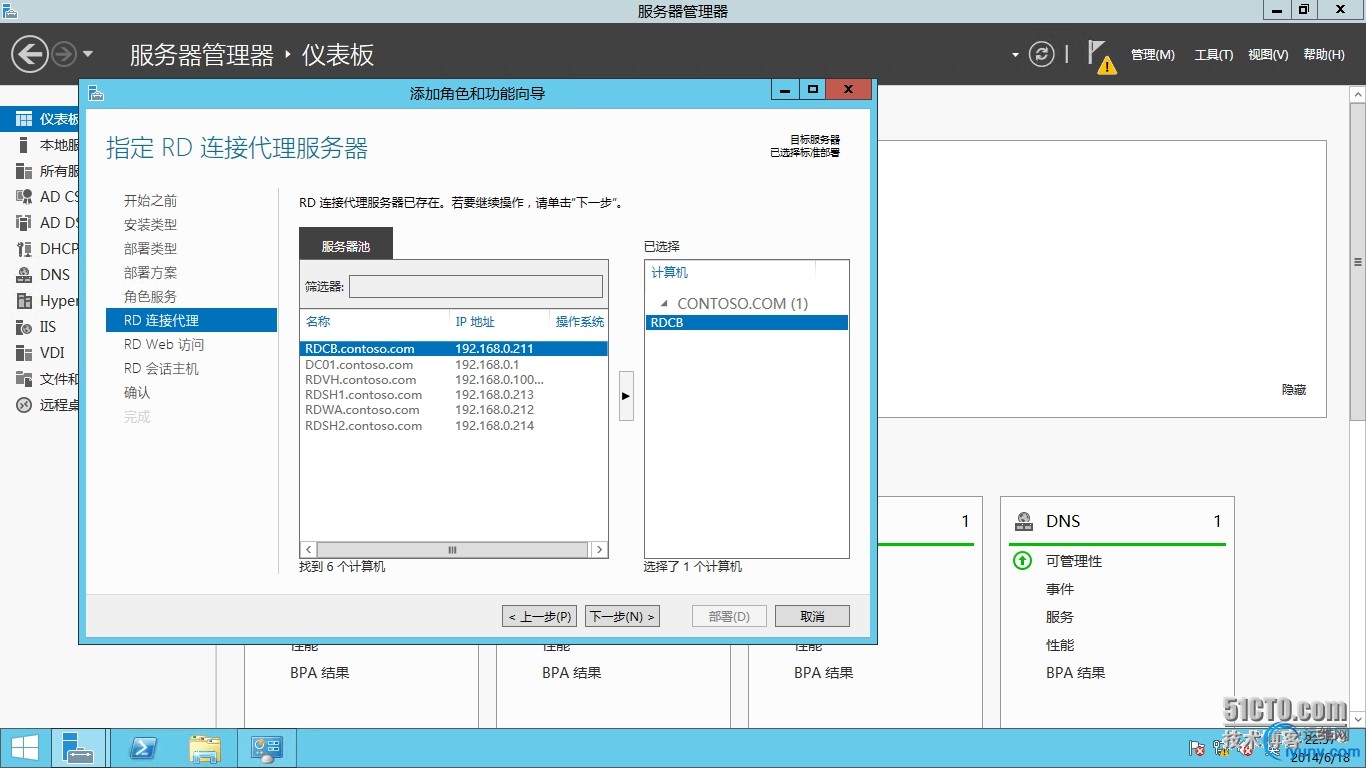
Task: Go to wizard step 安装类型
Action: pos(150,225)
